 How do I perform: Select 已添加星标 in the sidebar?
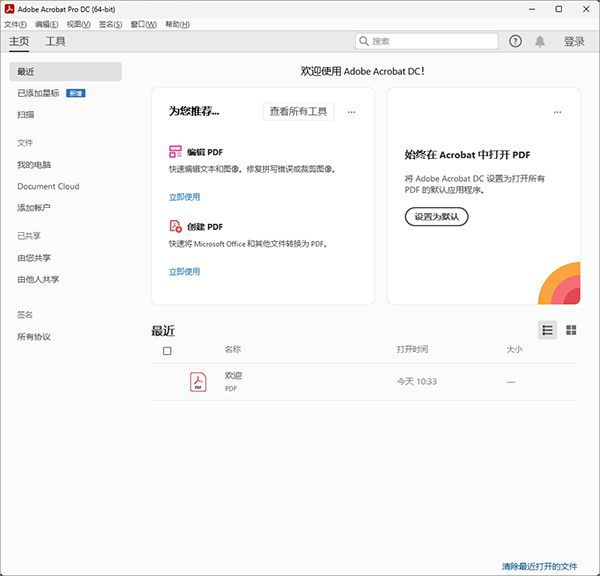(x=38, y=93)
